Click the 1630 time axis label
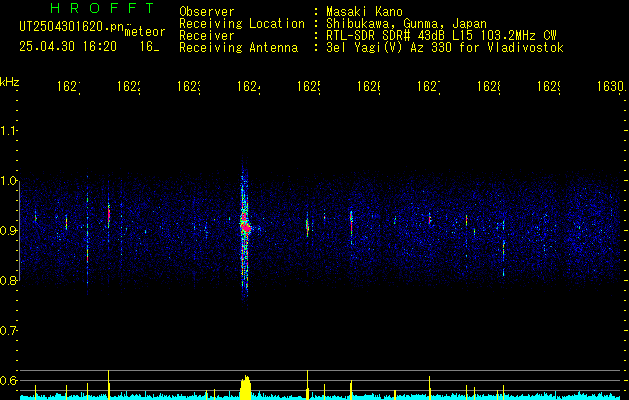Screen dimensions: 629x400 click(x=611, y=87)
